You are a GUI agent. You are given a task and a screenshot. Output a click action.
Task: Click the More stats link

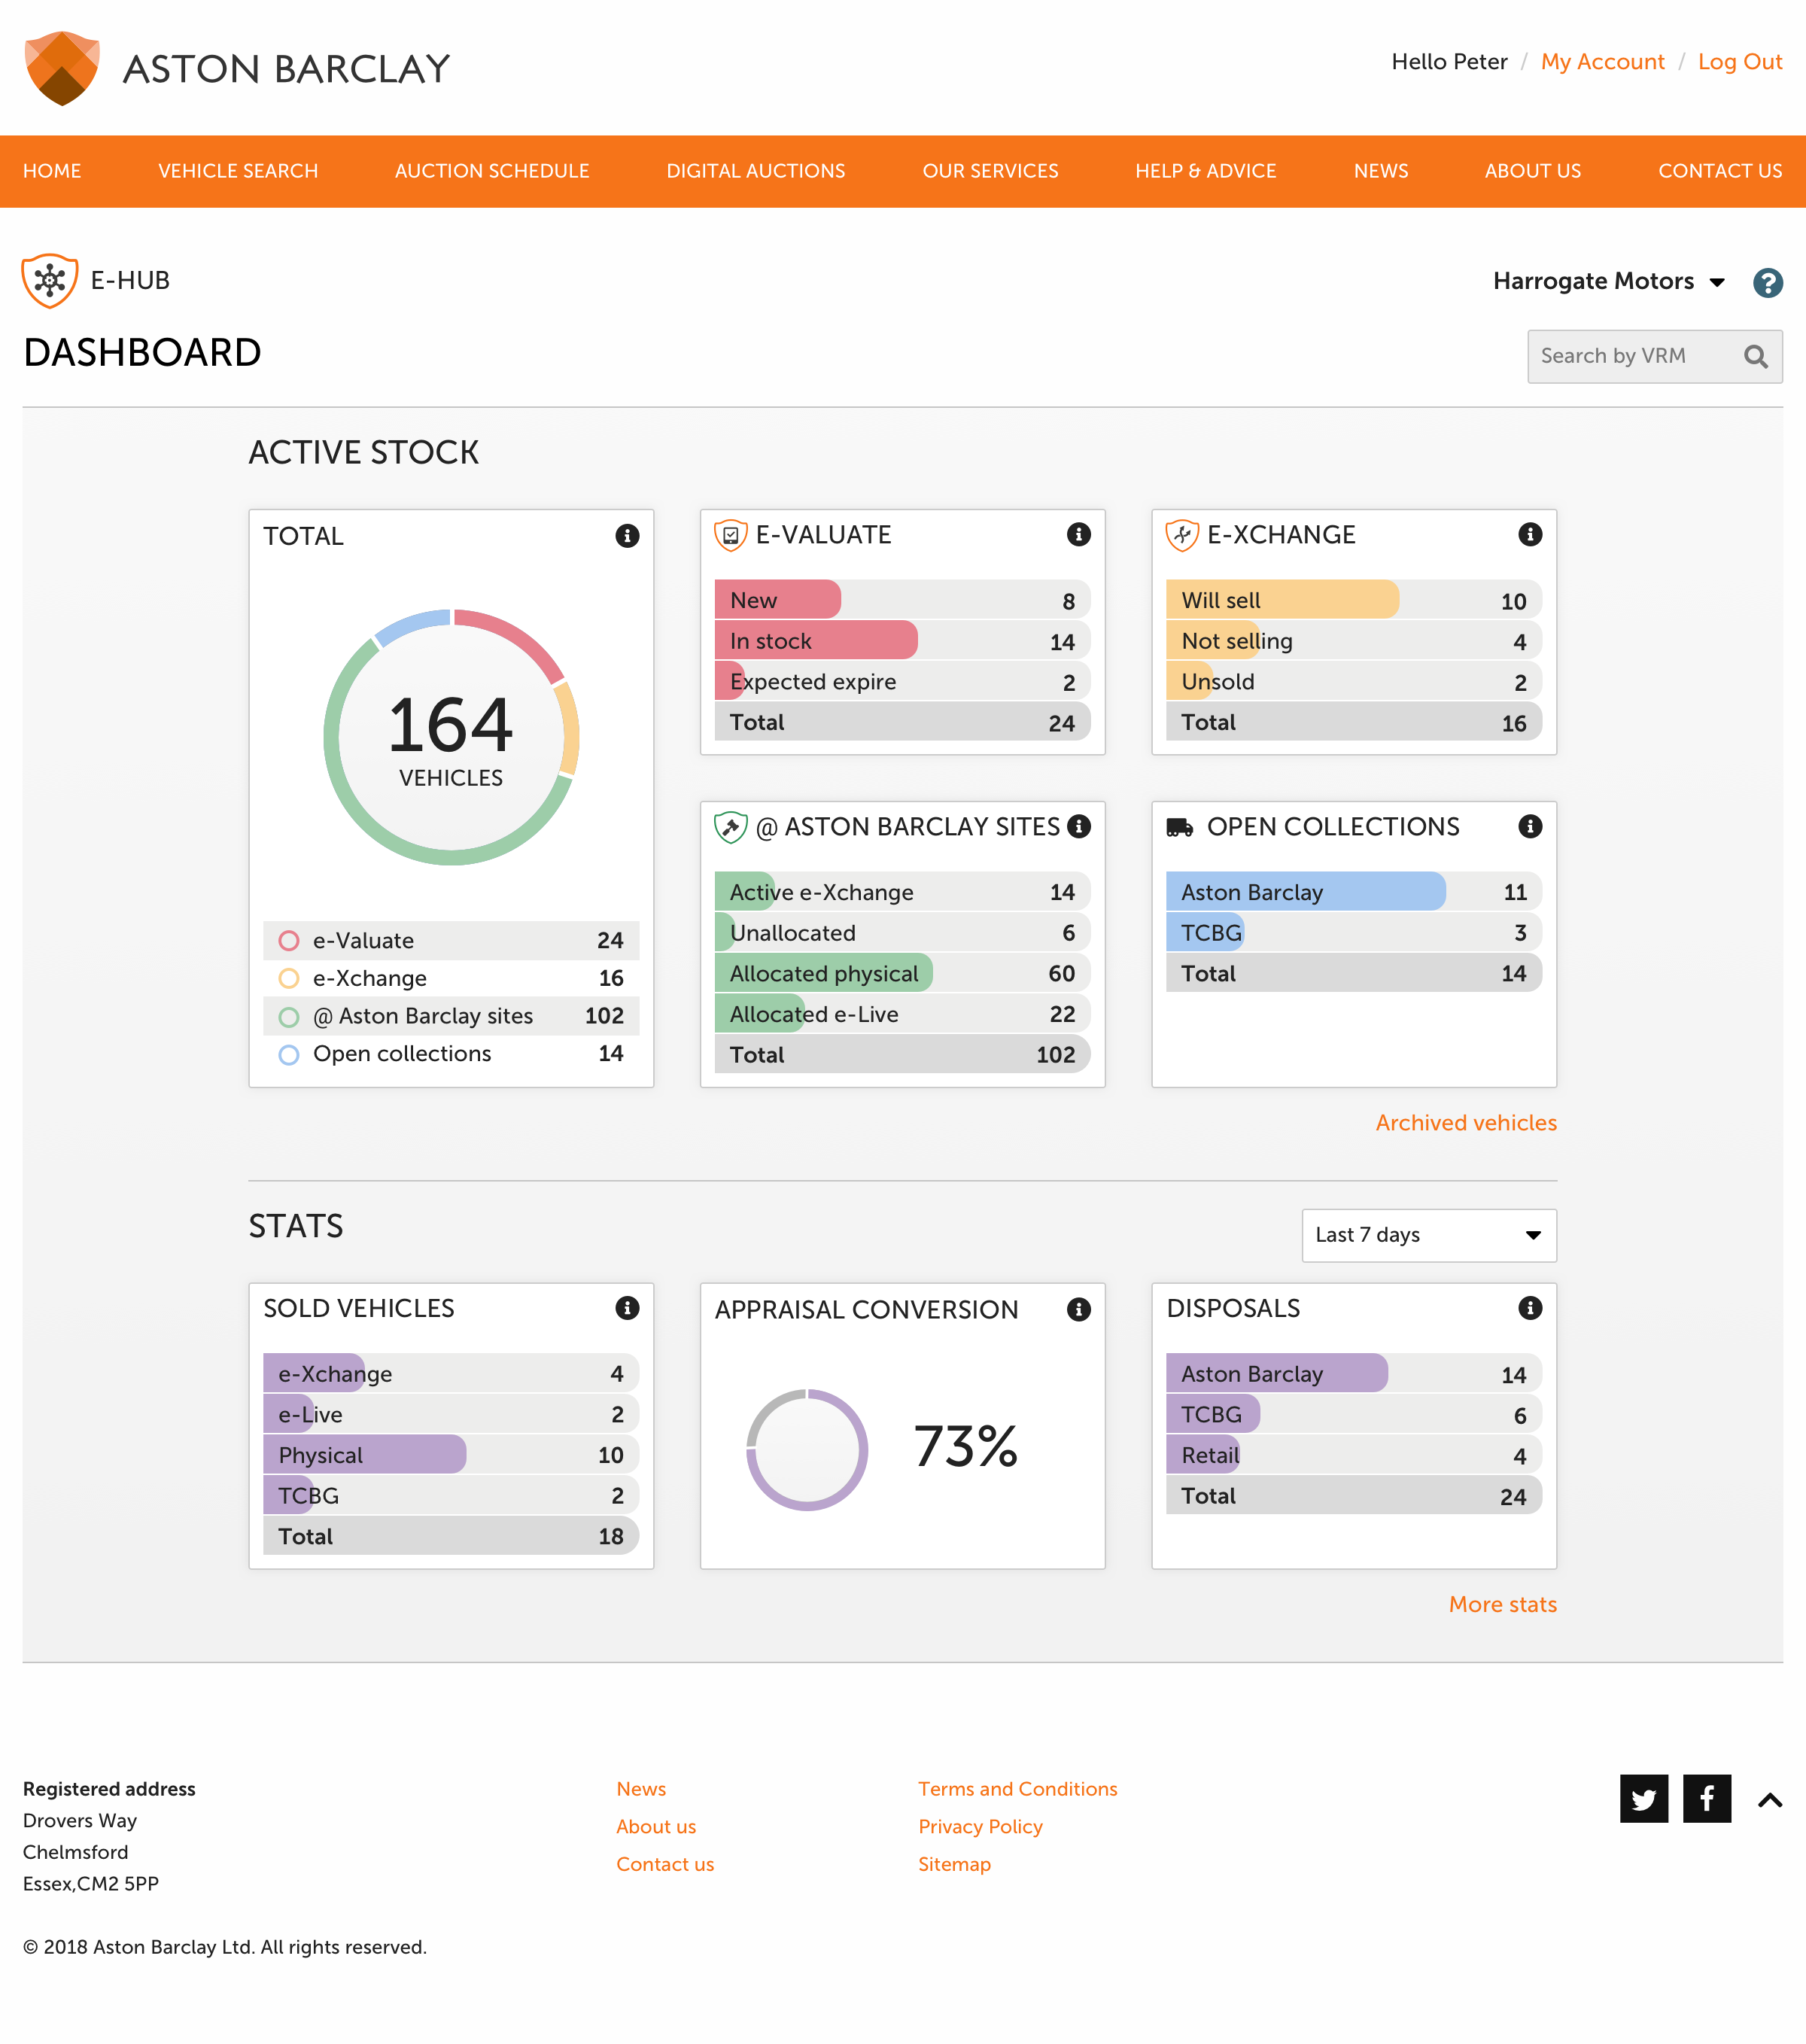point(1502,1604)
